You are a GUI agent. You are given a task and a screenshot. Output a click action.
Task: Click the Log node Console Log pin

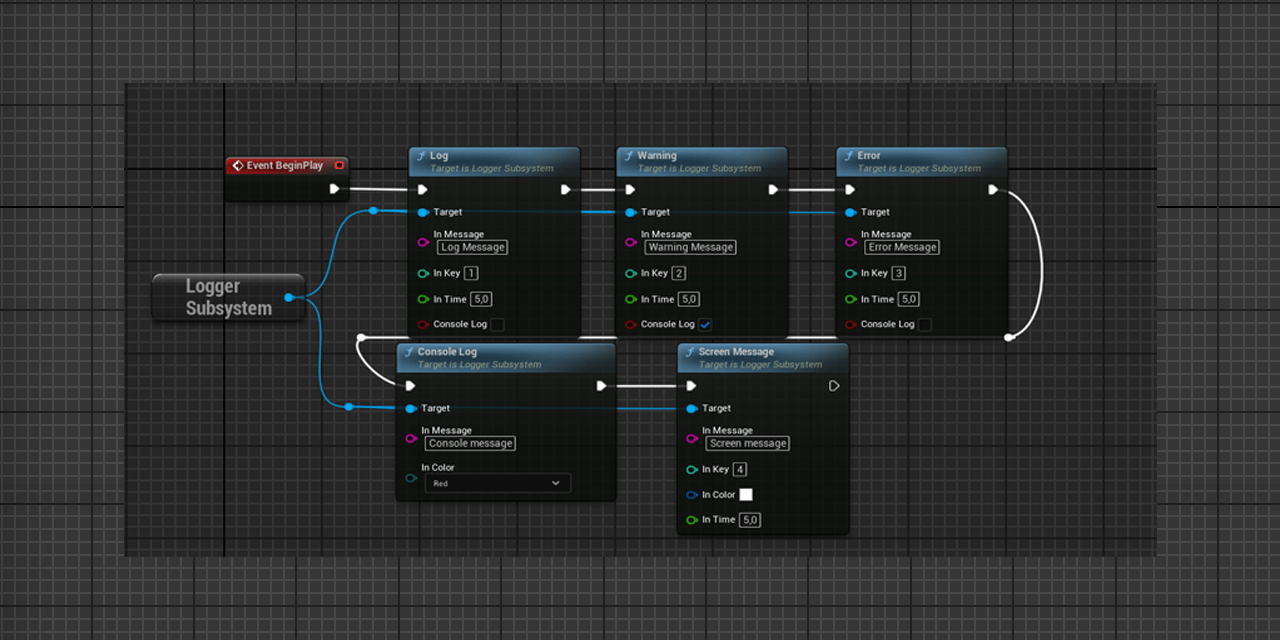click(x=423, y=324)
